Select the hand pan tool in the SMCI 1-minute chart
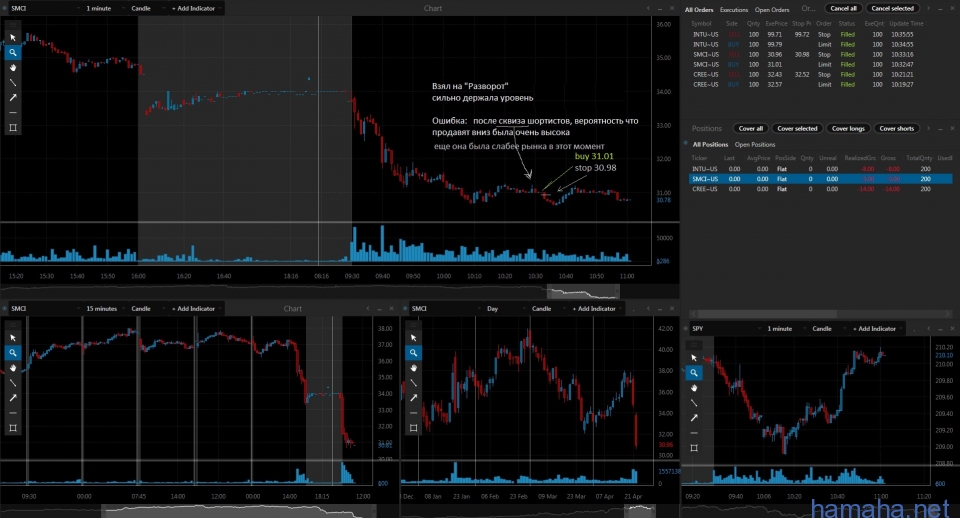Viewport: 960px width, 520px height. click(x=13, y=67)
